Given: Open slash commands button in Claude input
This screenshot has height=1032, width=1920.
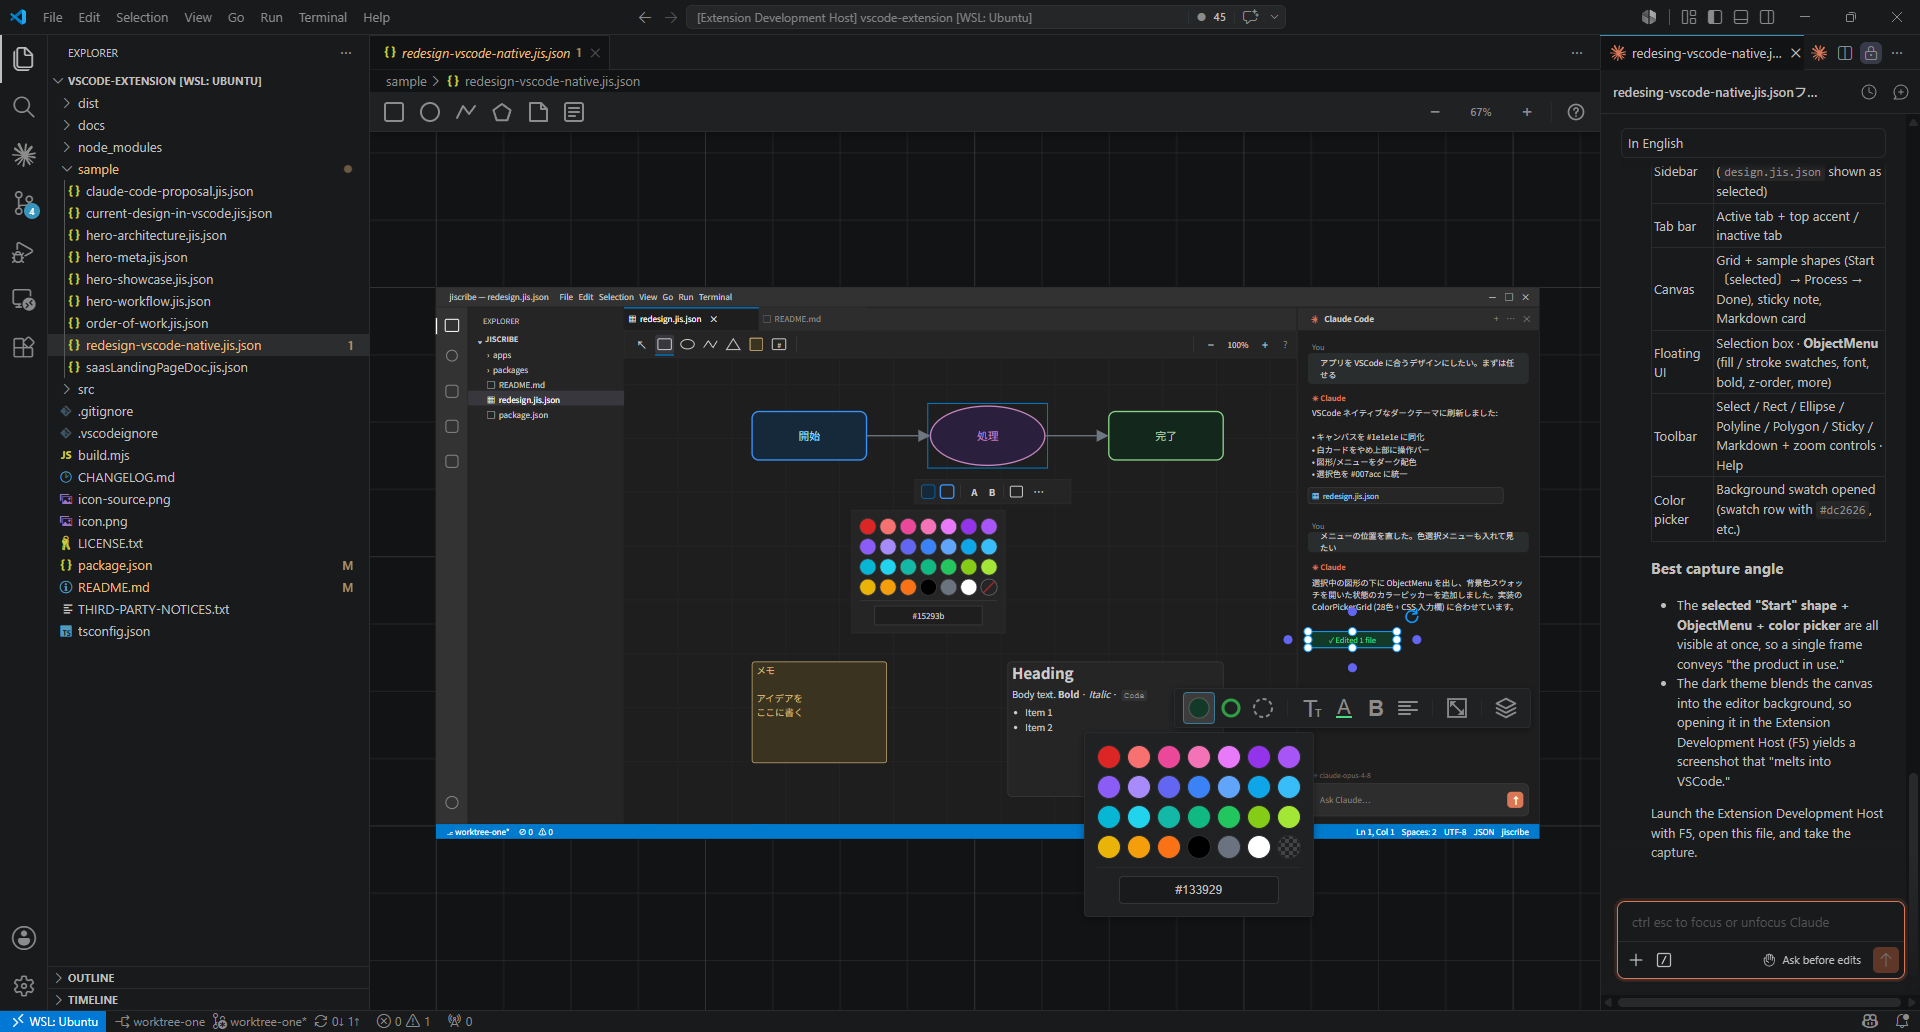Looking at the screenshot, I should [x=1664, y=960].
